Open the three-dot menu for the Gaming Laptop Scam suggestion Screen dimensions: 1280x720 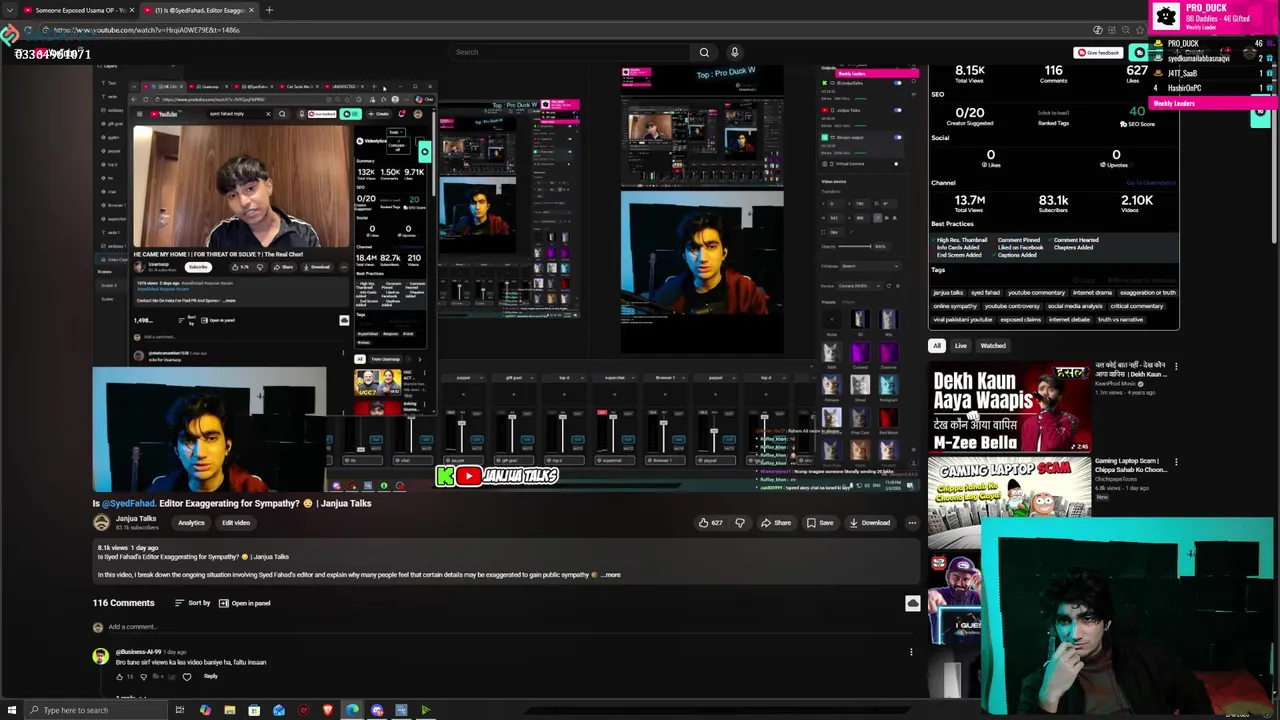[x=1176, y=462]
